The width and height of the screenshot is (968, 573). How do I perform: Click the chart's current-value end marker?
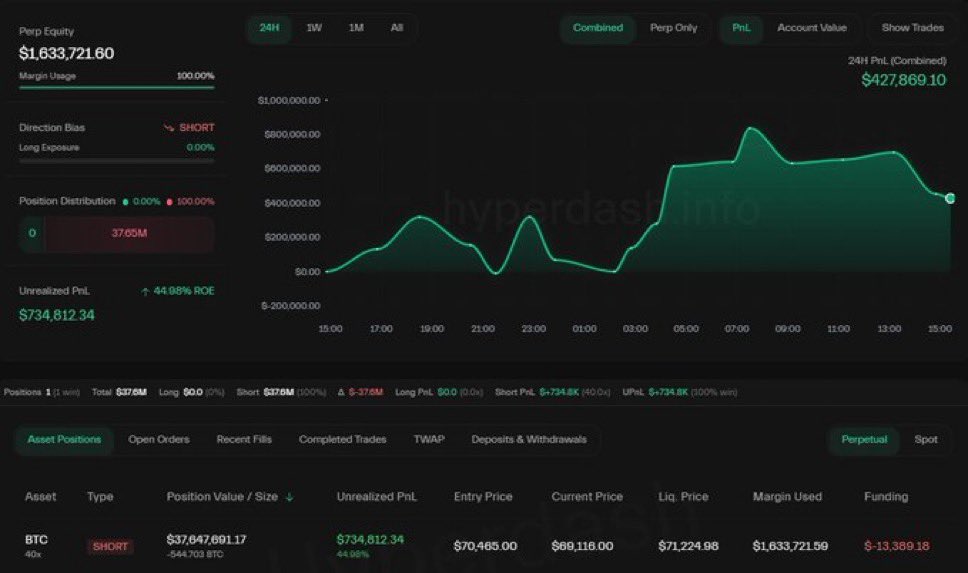click(950, 198)
